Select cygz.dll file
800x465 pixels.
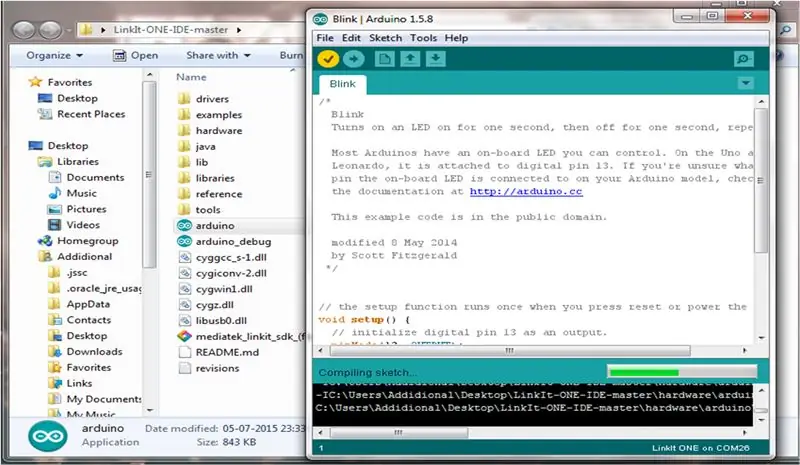click(x=207, y=305)
